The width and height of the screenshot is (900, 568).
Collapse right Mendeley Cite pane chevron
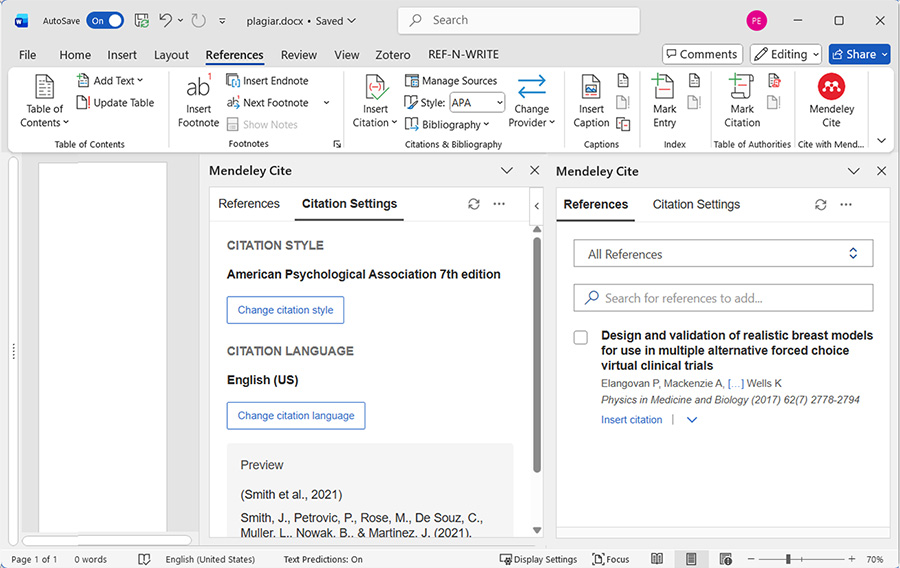pos(854,171)
